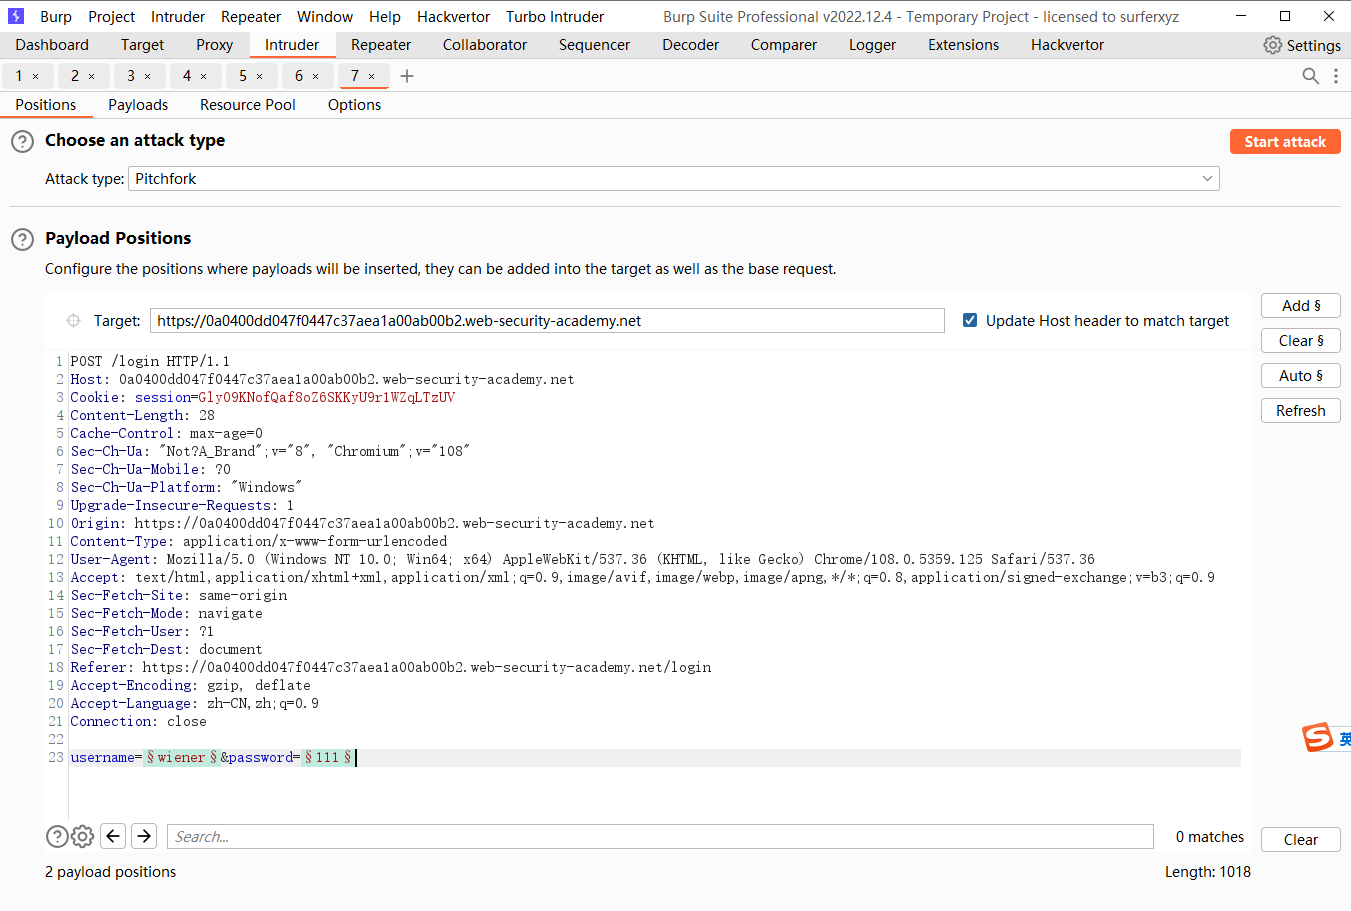The width and height of the screenshot is (1351, 911).
Task: Open the Hackvertor menu
Action: [453, 17]
